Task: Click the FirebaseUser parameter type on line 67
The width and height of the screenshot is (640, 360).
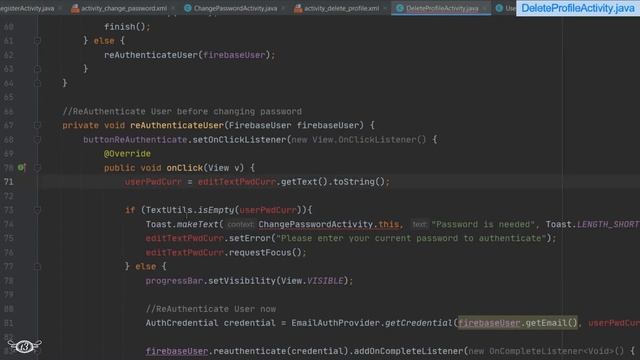Action: 260,125
